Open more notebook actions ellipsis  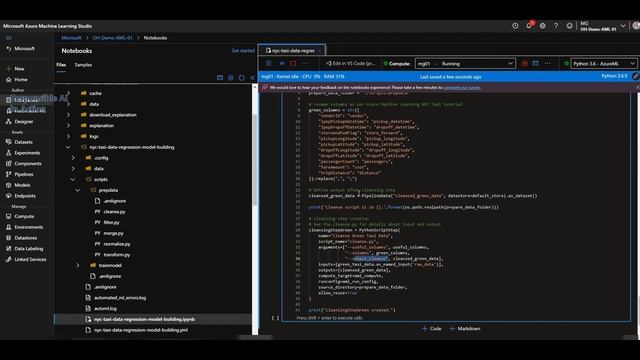[x=305, y=63]
